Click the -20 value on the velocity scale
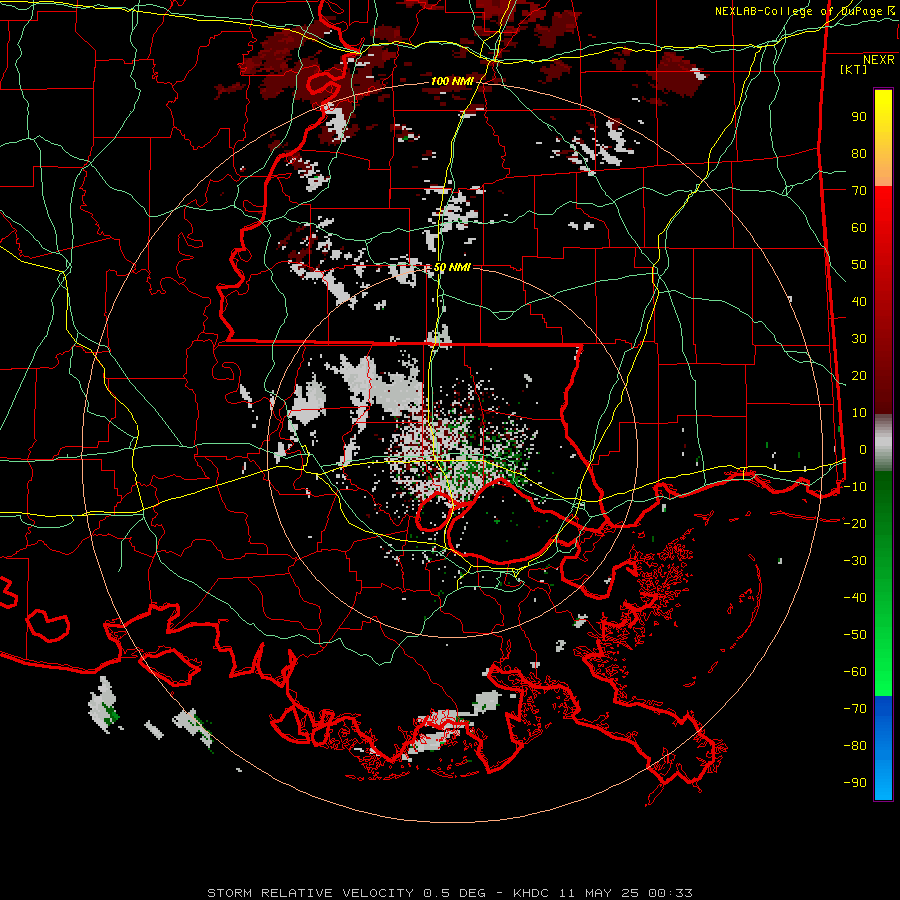The width and height of the screenshot is (900, 900). 855,524
